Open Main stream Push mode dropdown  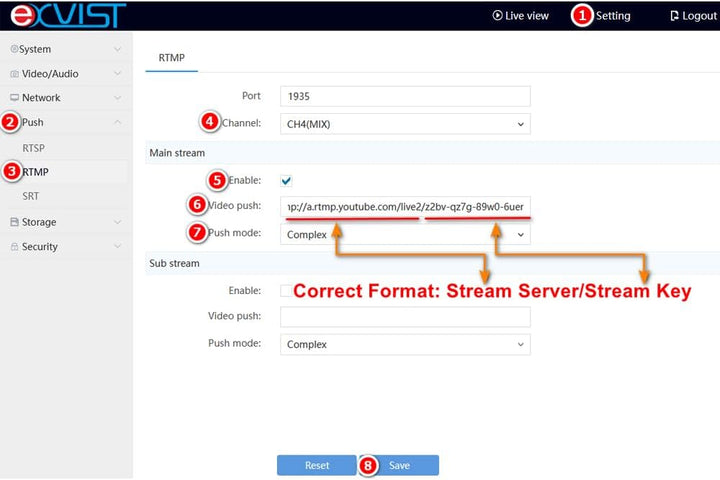point(405,235)
